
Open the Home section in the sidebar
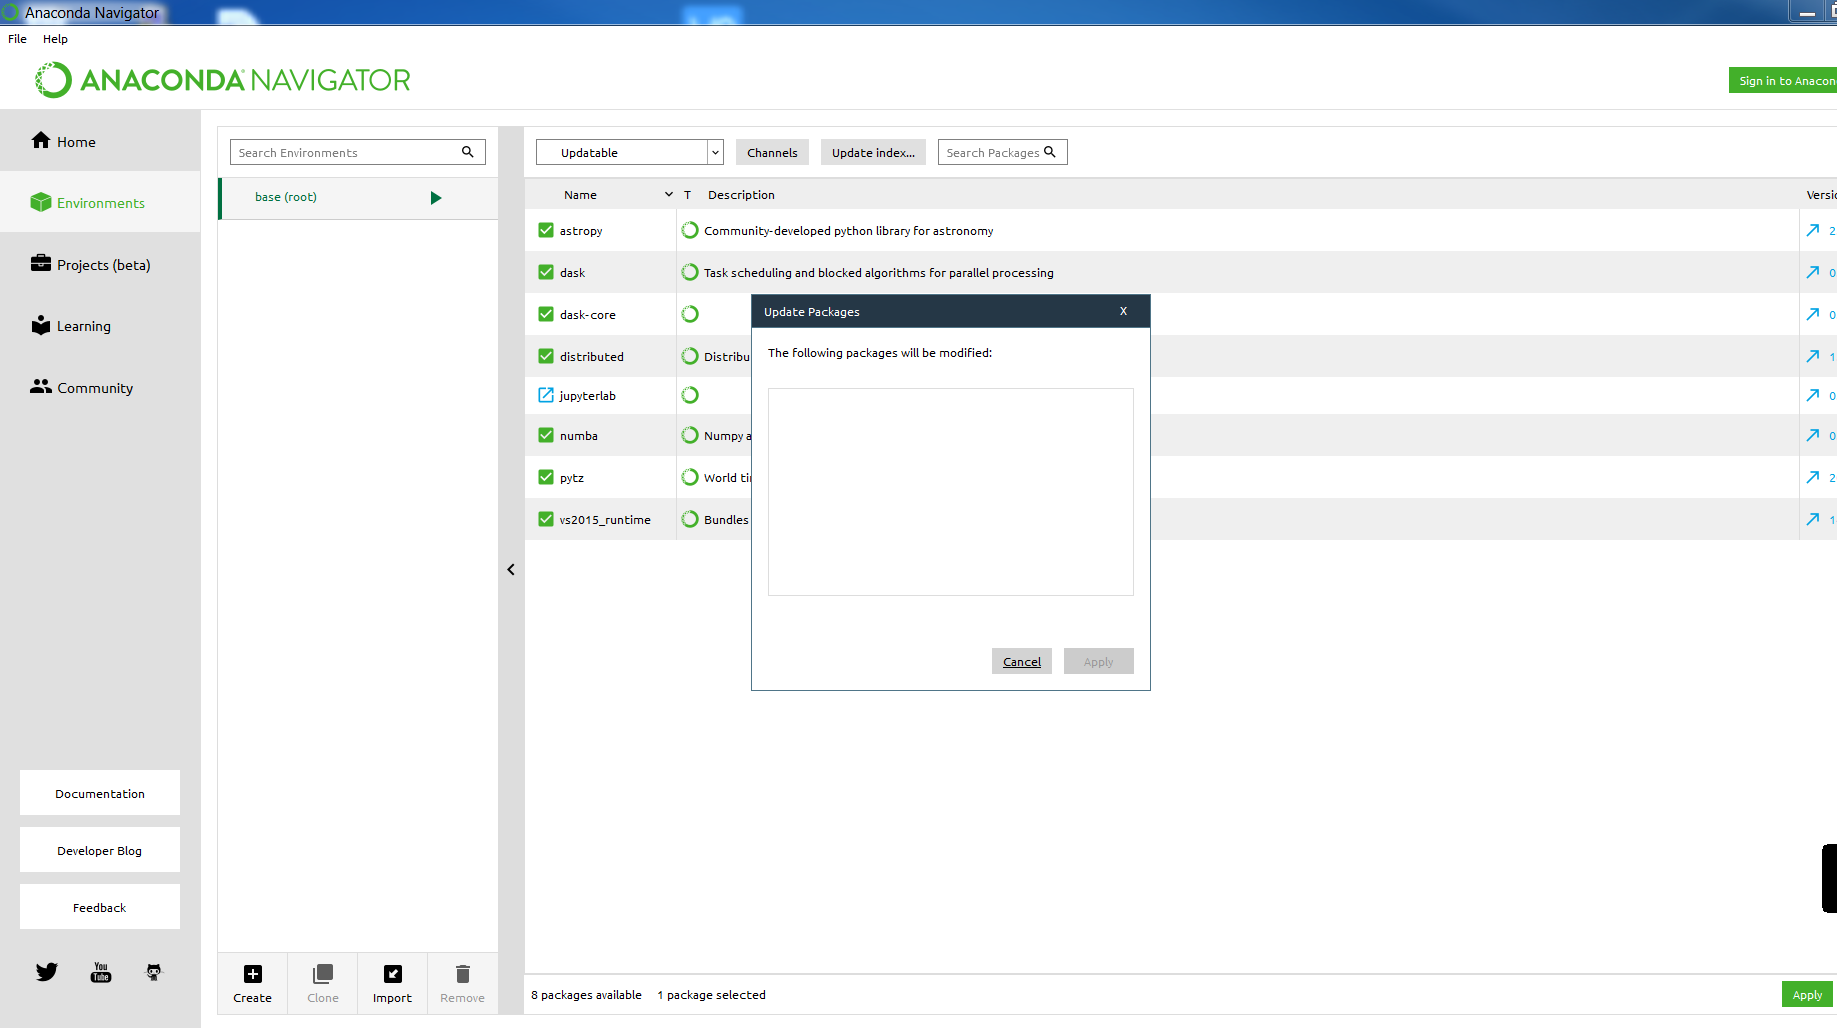[74, 141]
